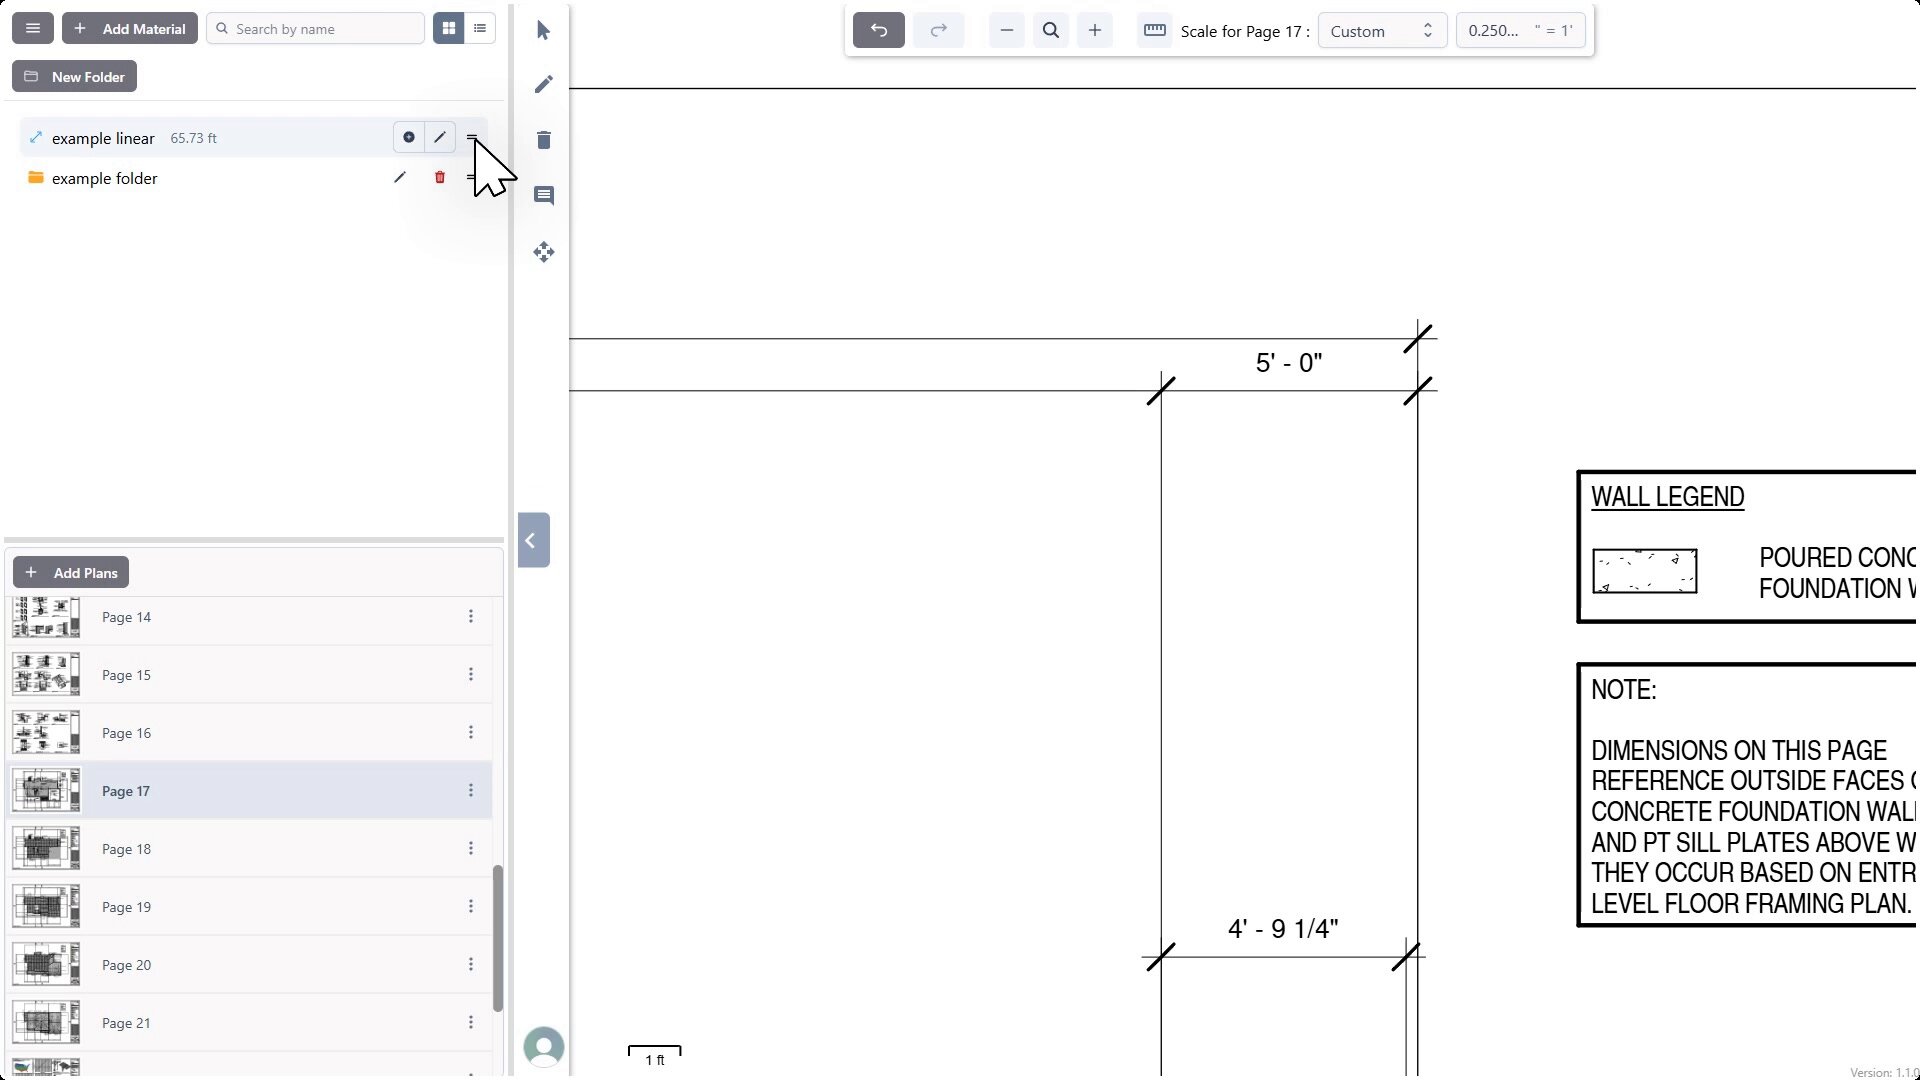Click the Page 14 thumbnail
The height and width of the screenshot is (1080, 1920).
[46, 617]
